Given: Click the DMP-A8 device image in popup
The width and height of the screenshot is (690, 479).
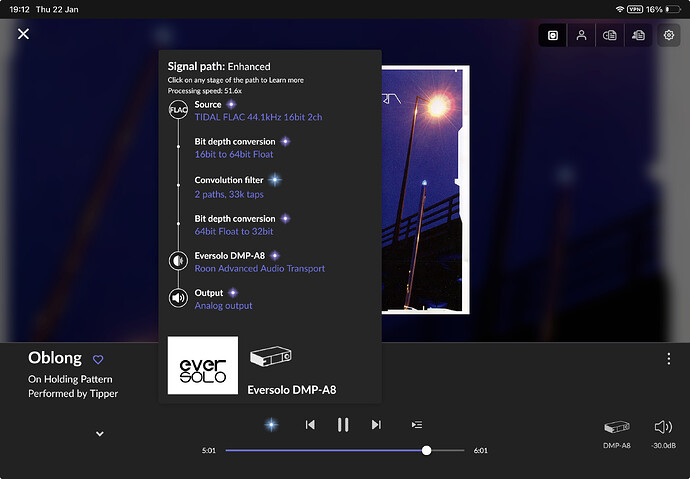Looking at the screenshot, I should point(271,356).
